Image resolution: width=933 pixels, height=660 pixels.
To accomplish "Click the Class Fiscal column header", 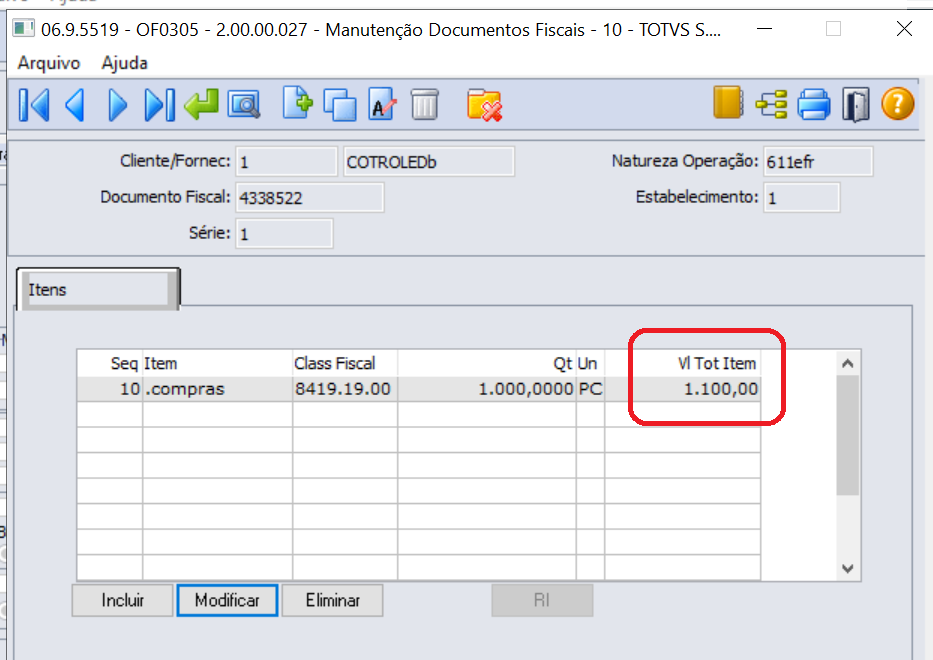I will [x=345, y=363].
